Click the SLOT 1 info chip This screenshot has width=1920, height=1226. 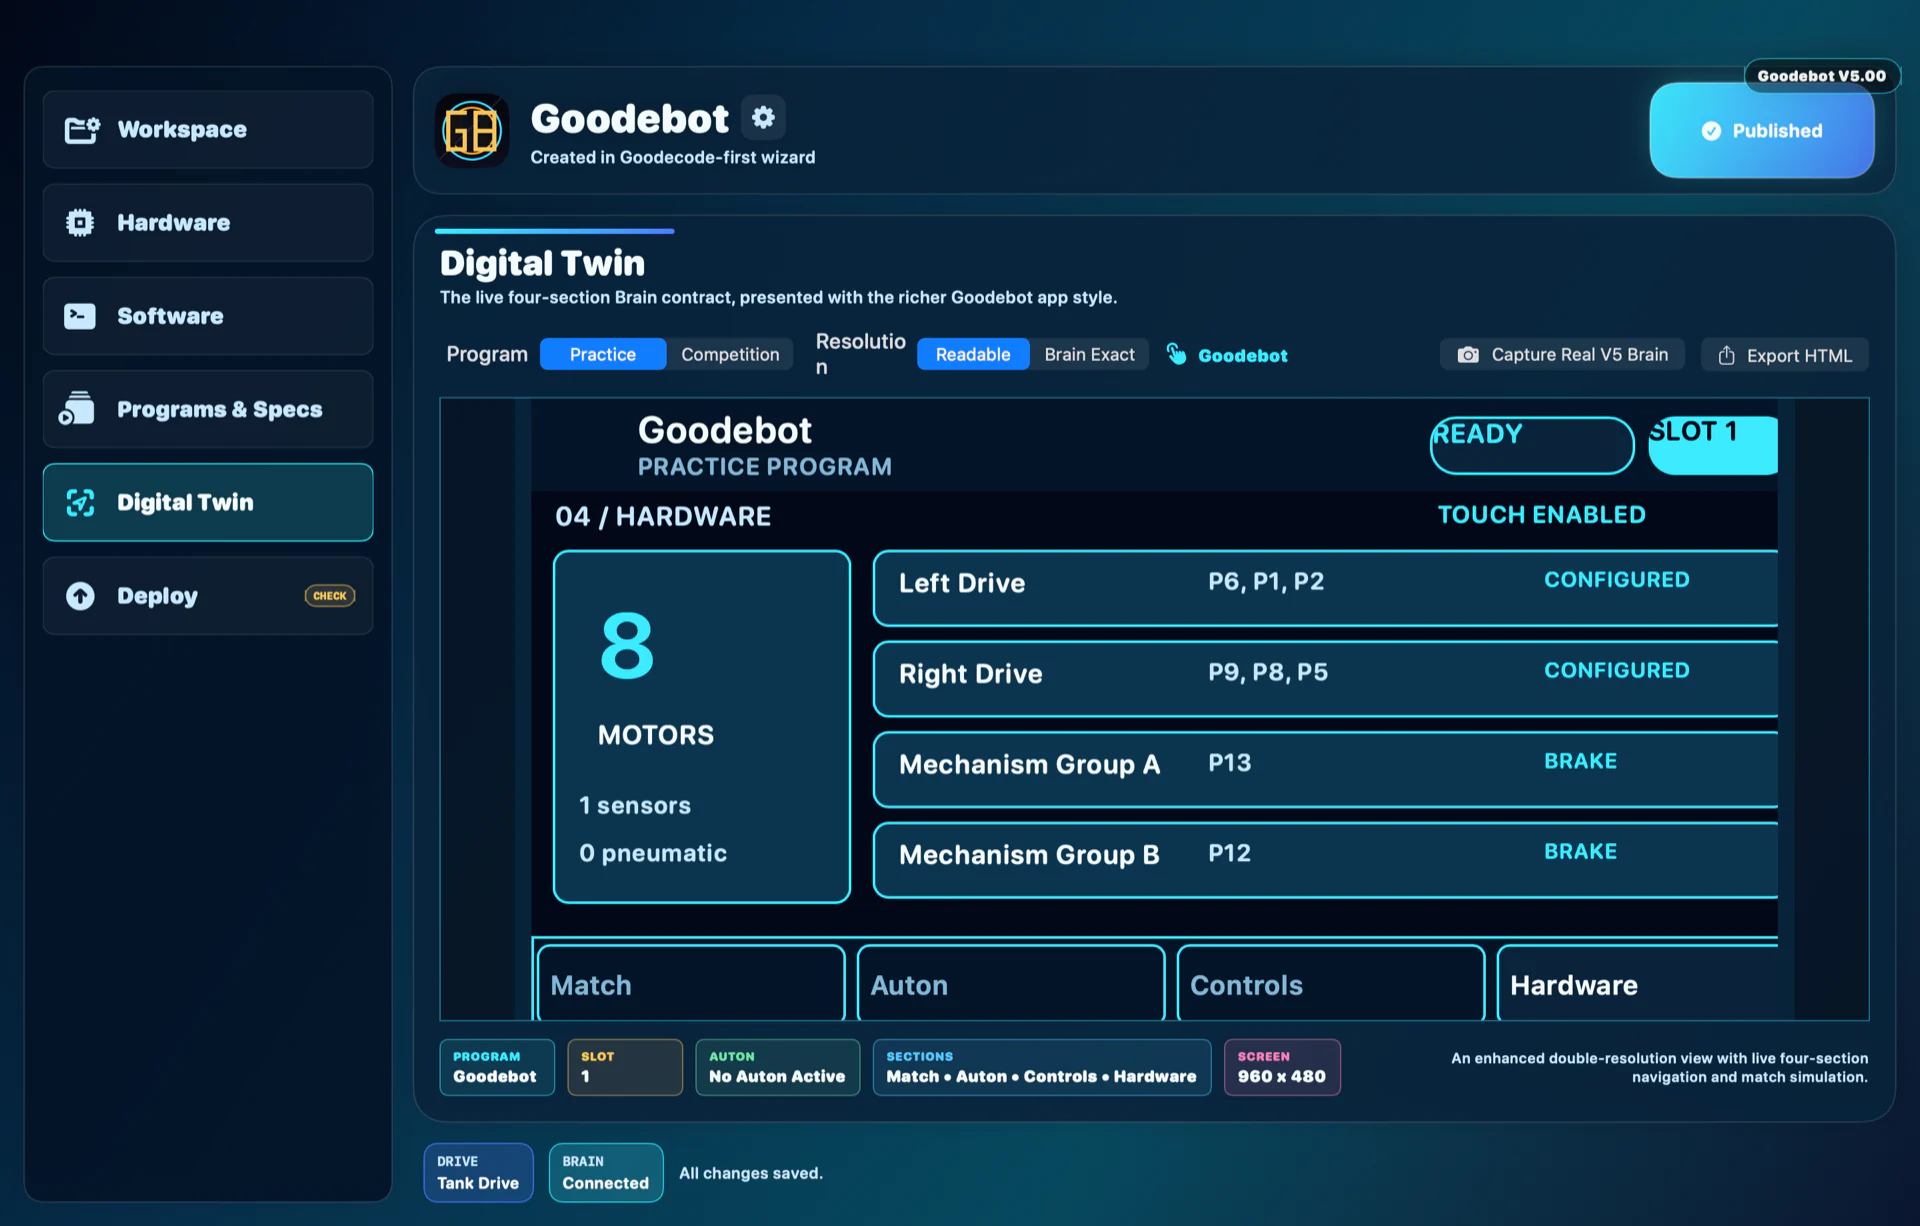(625, 1067)
